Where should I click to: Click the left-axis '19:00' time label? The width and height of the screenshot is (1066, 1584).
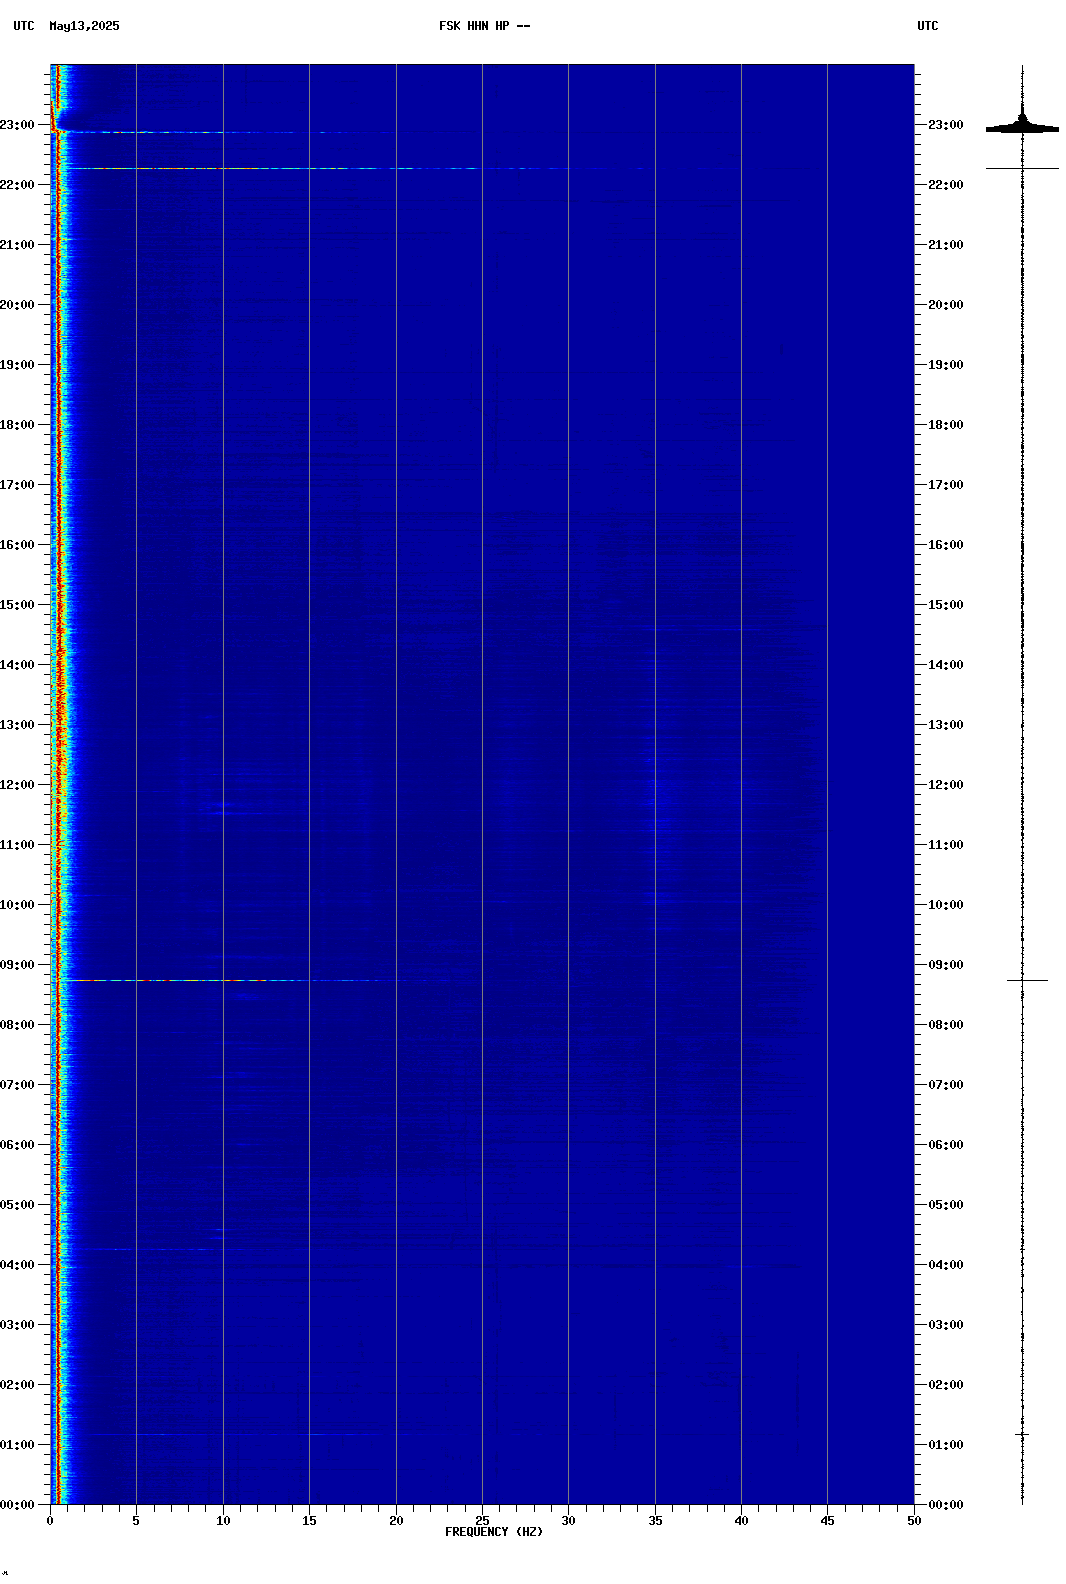tap(17, 365)
